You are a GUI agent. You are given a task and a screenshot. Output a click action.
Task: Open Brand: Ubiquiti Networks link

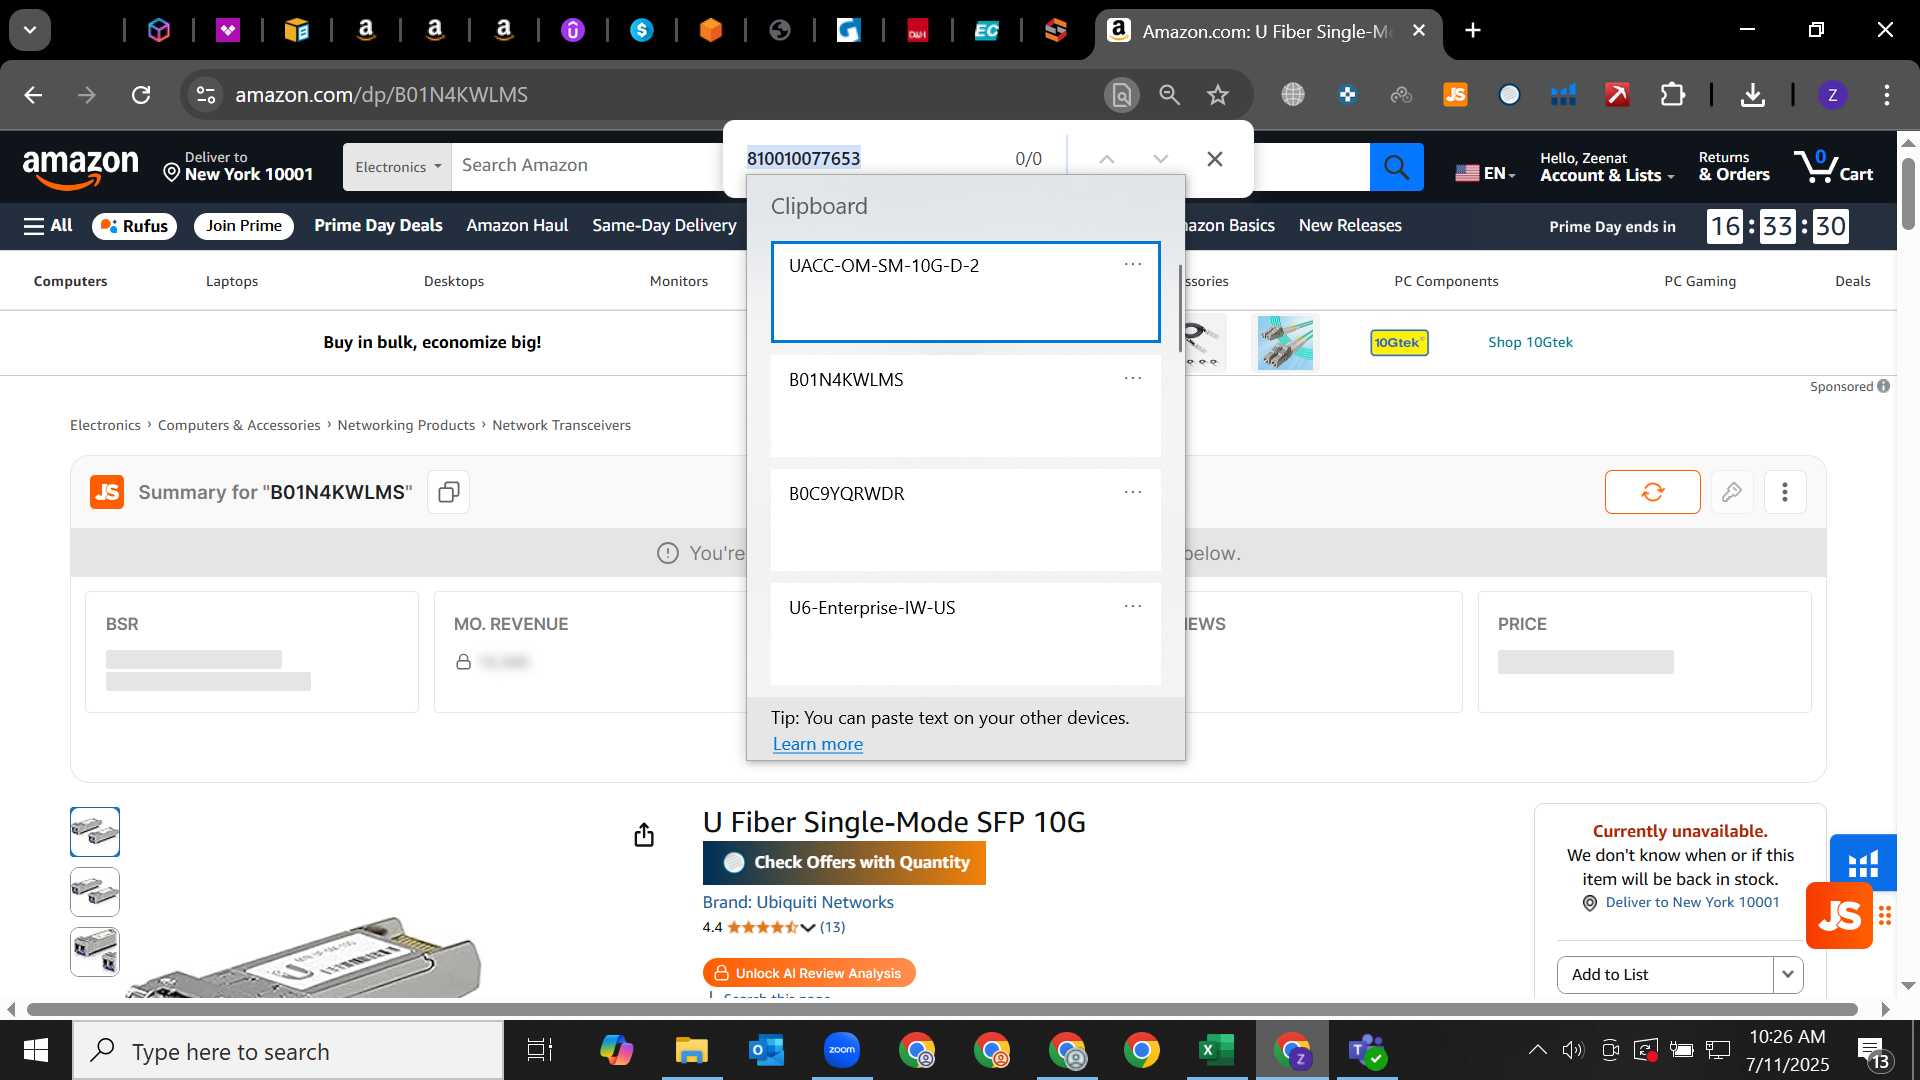[x=798, y=902]
